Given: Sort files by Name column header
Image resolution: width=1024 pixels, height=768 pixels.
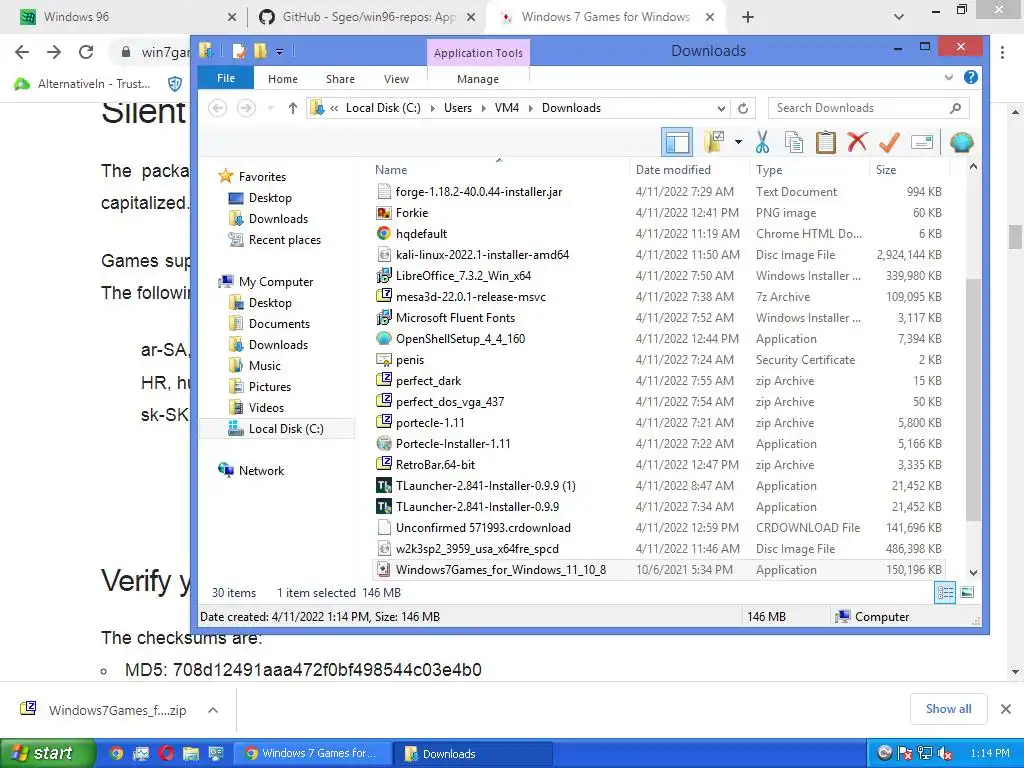Looking at the screenshot, I should pyautogui.click(x=391, y=170).
